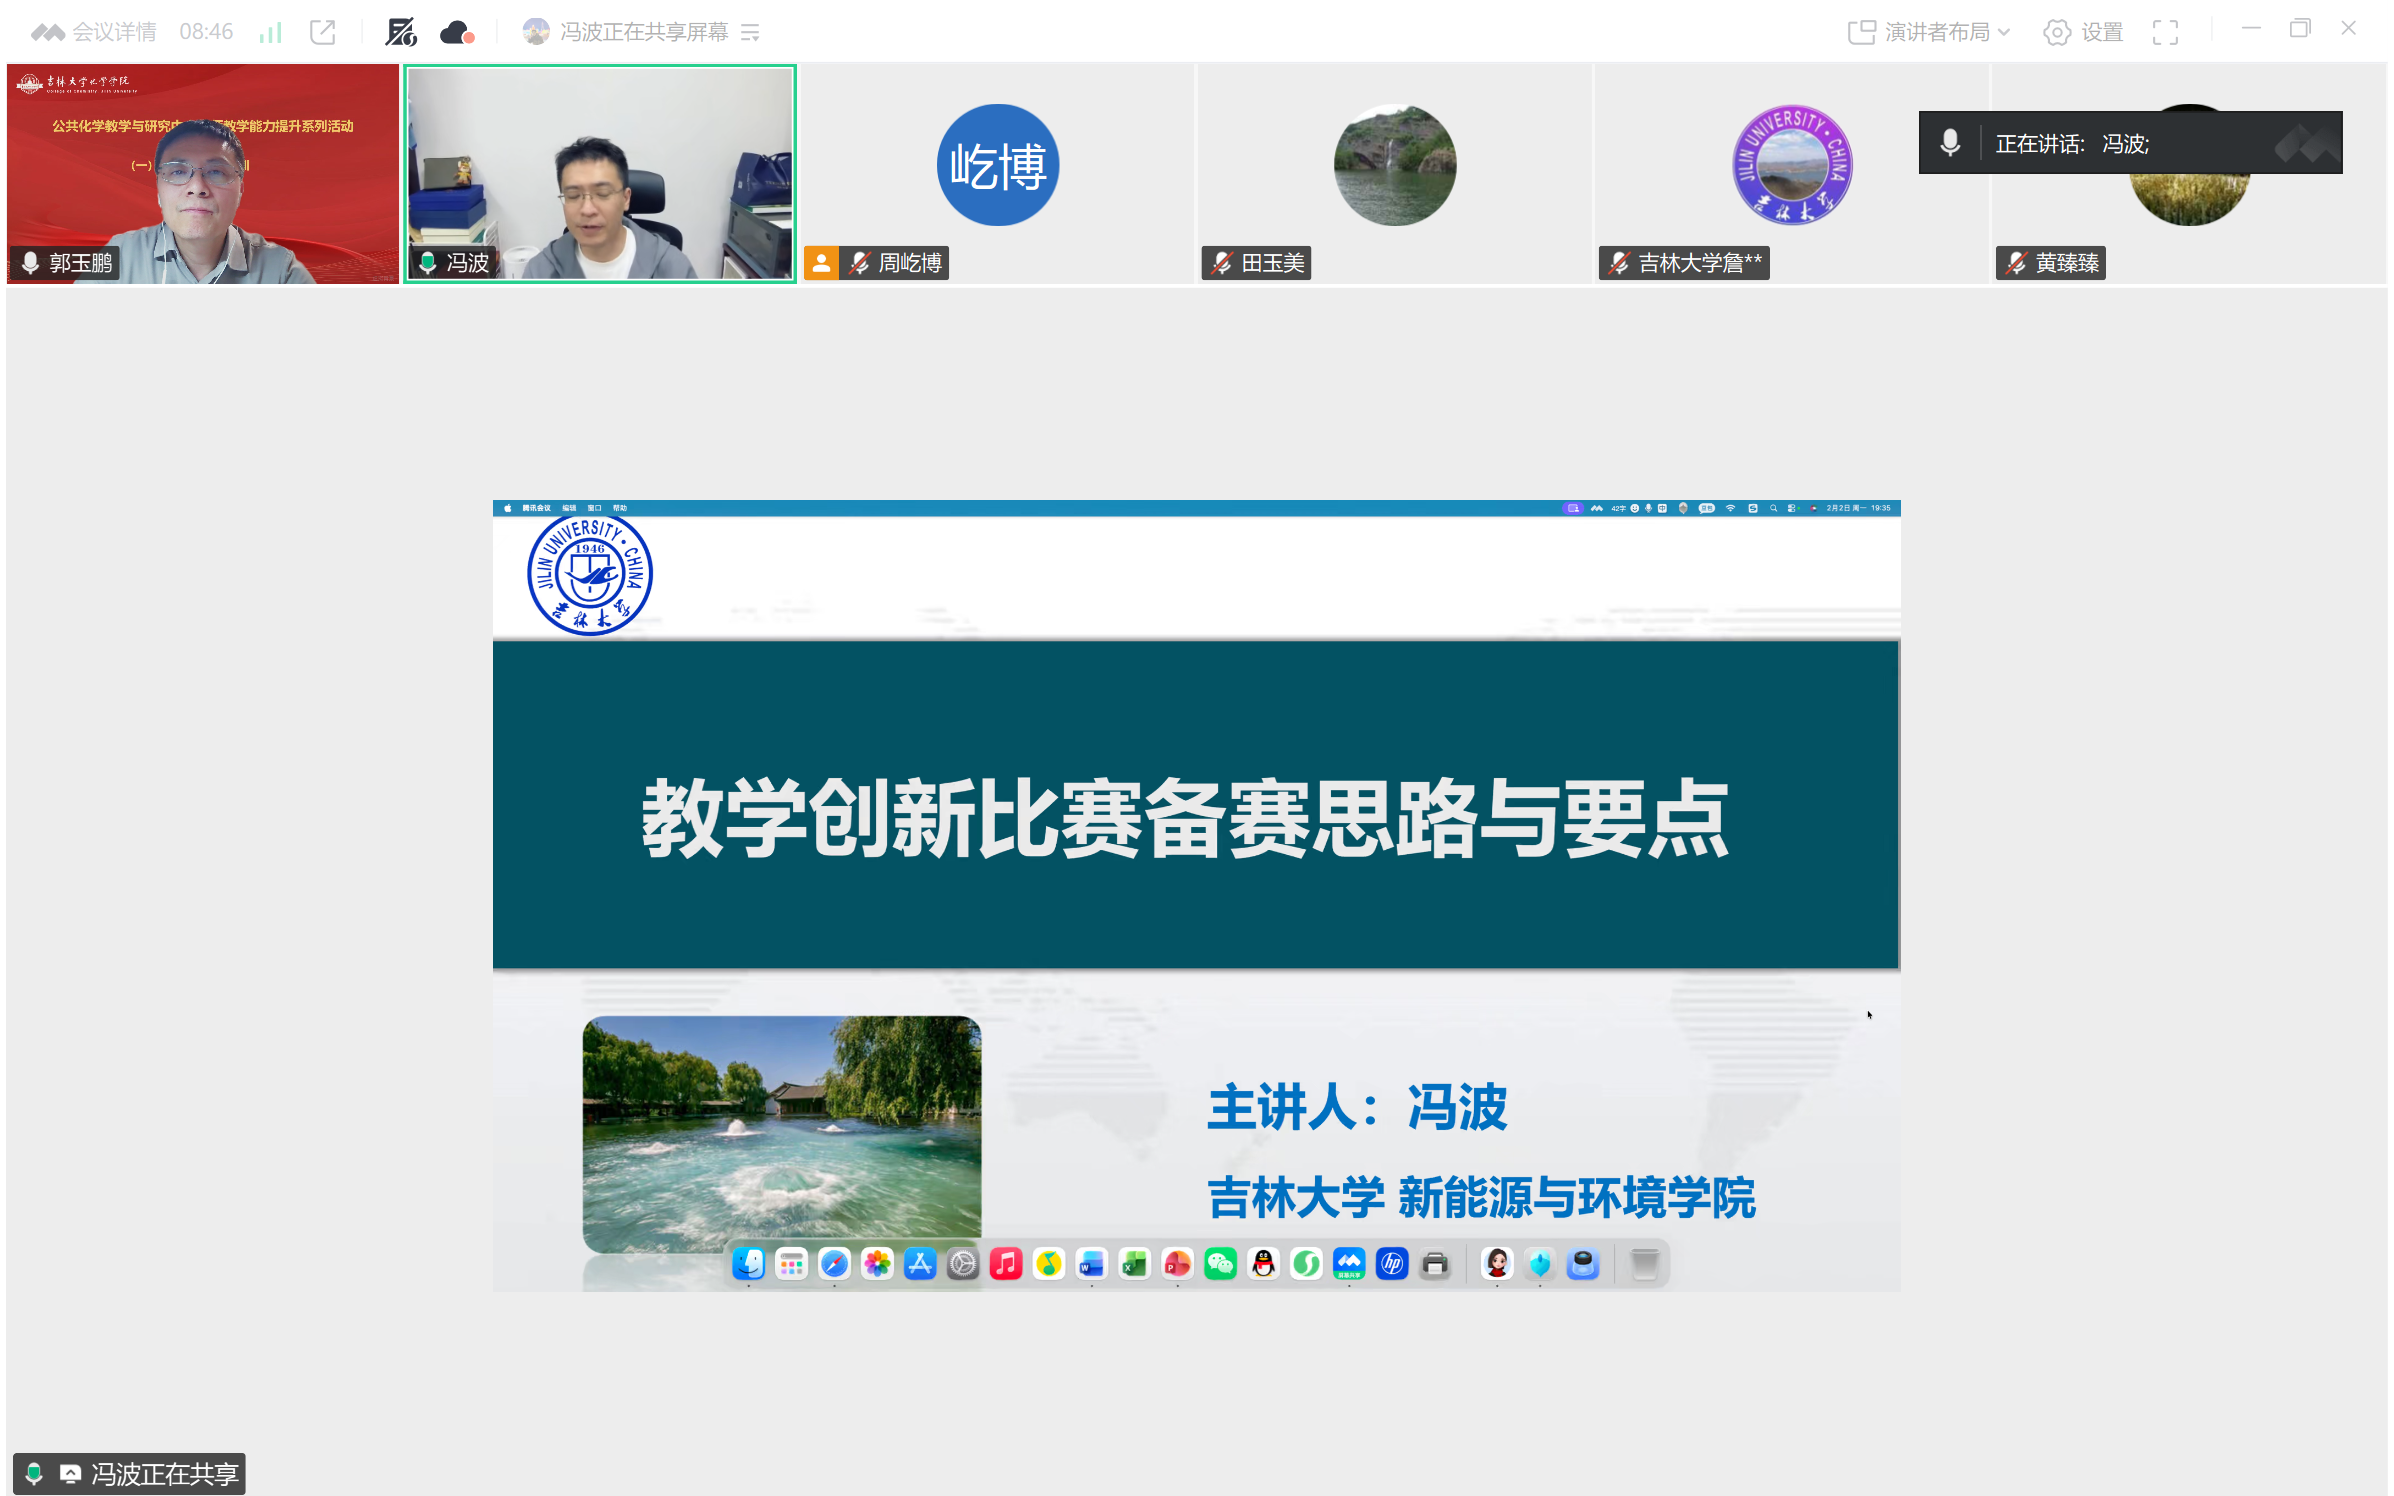Select 郭玉鹏's video thumbnail

[202, 173]
